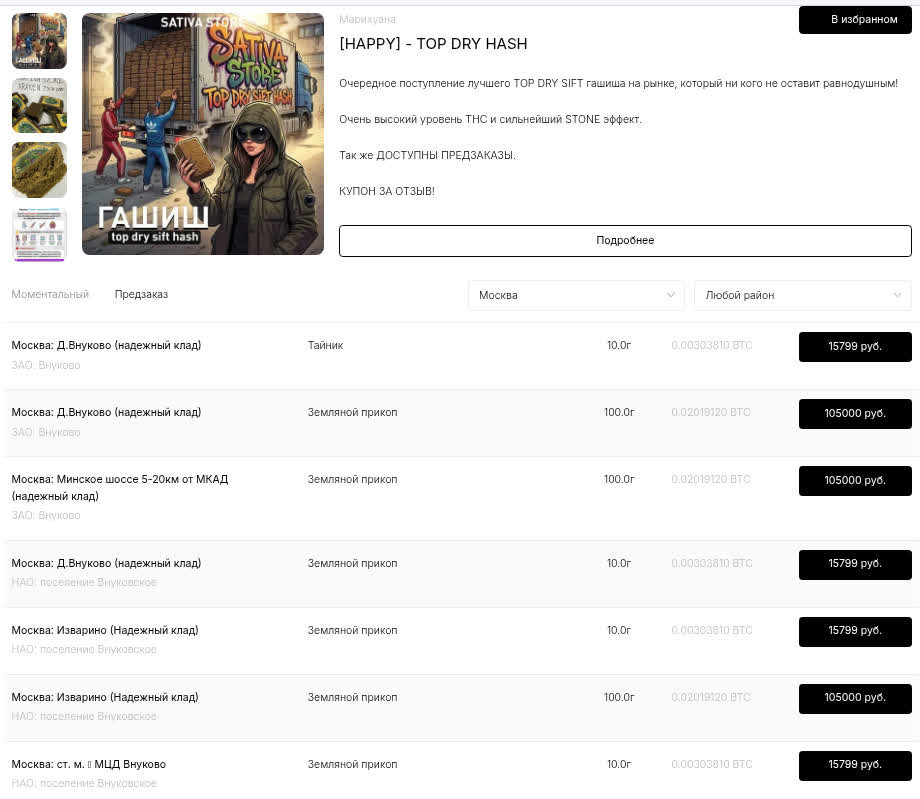
Task: Switch to the 'Предзаказ' tab
Action: coord(141,294)
